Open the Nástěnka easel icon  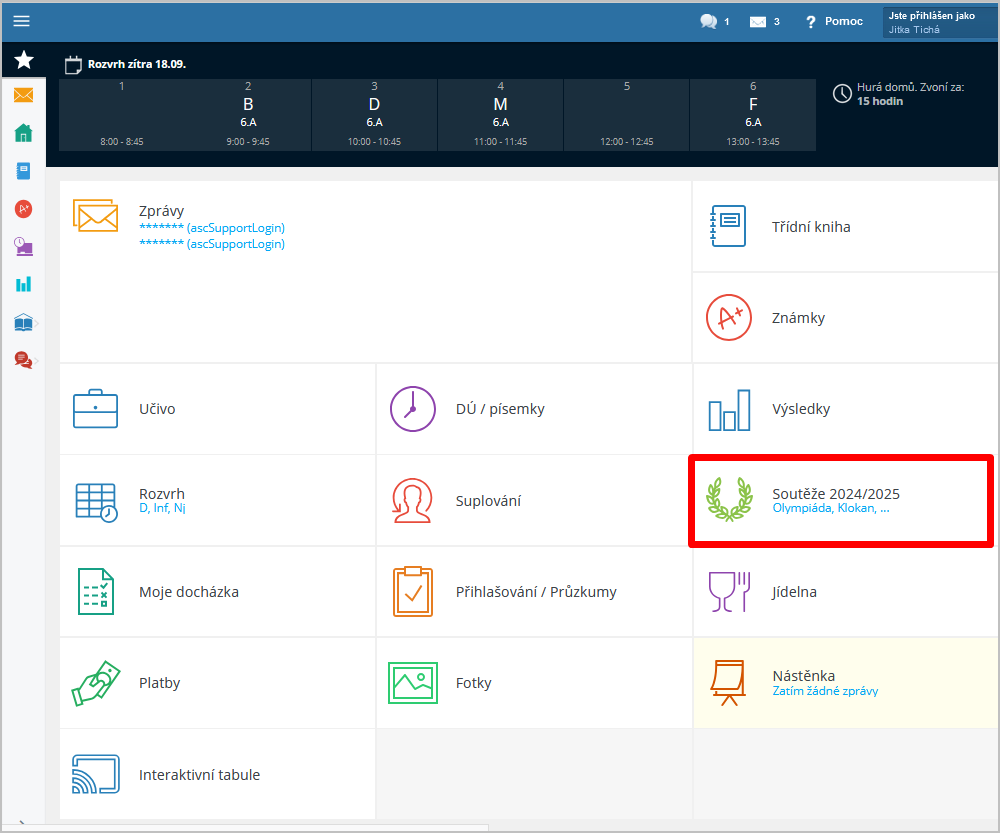tap(728, 683)
